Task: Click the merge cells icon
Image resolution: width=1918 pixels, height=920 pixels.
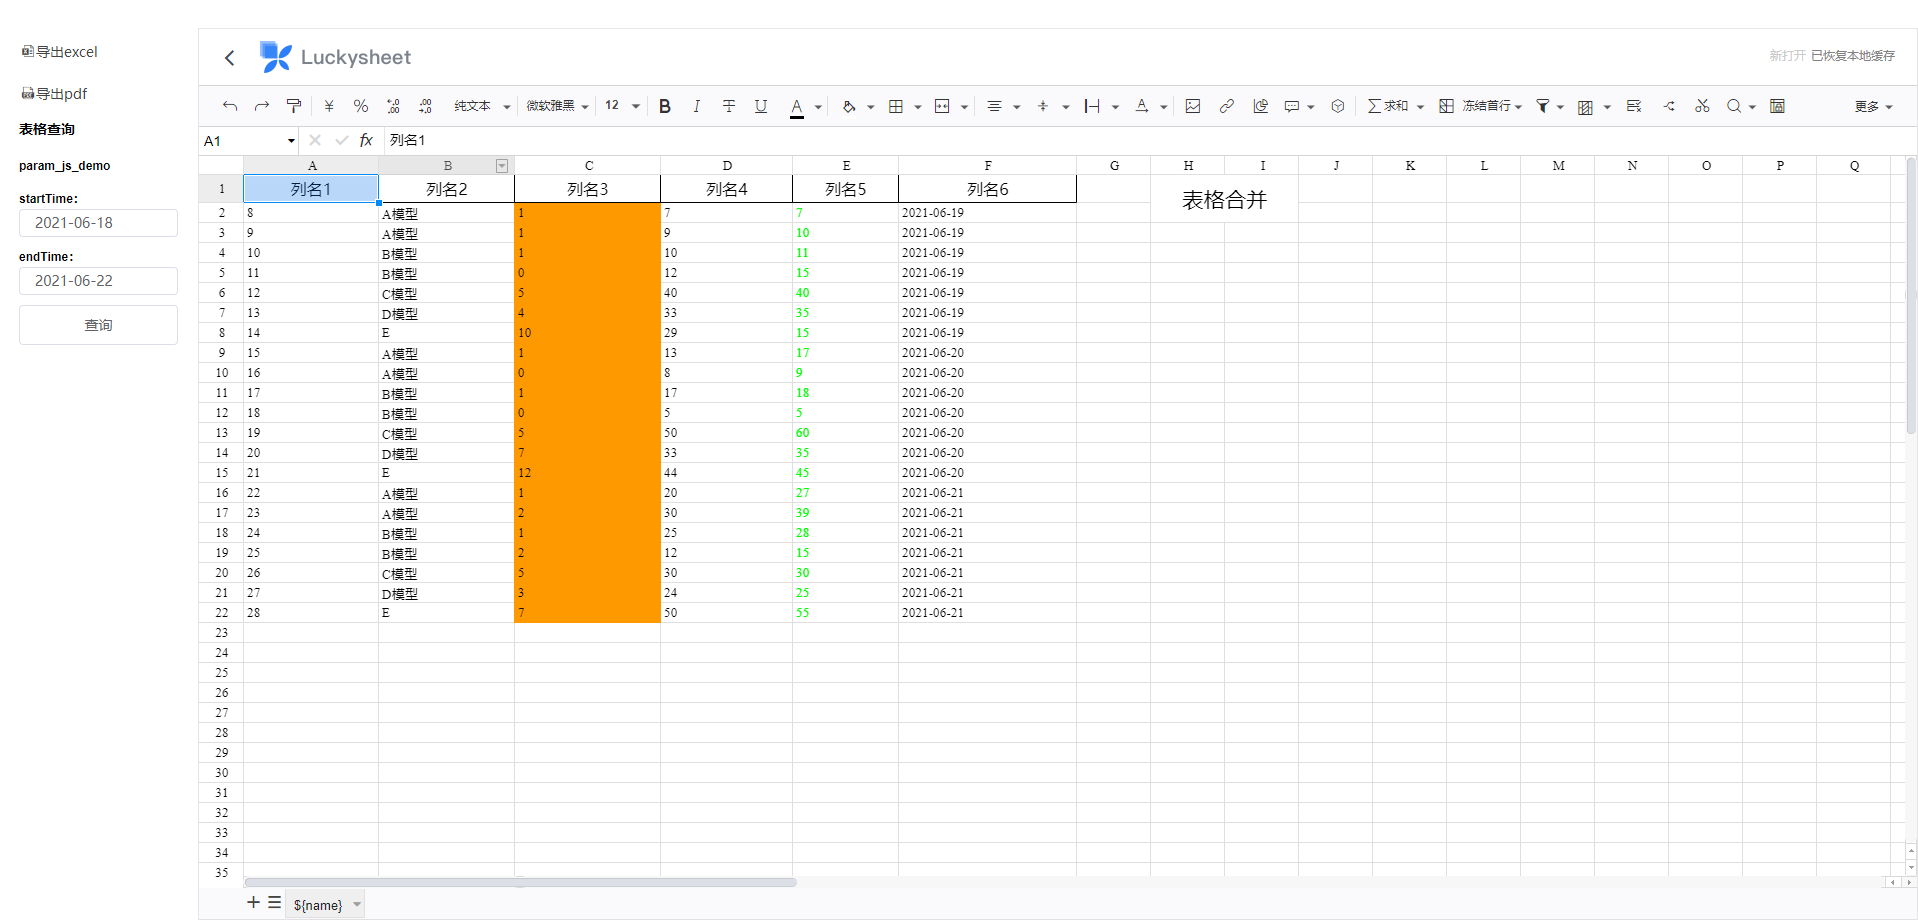Action: (x=942, y=106)
